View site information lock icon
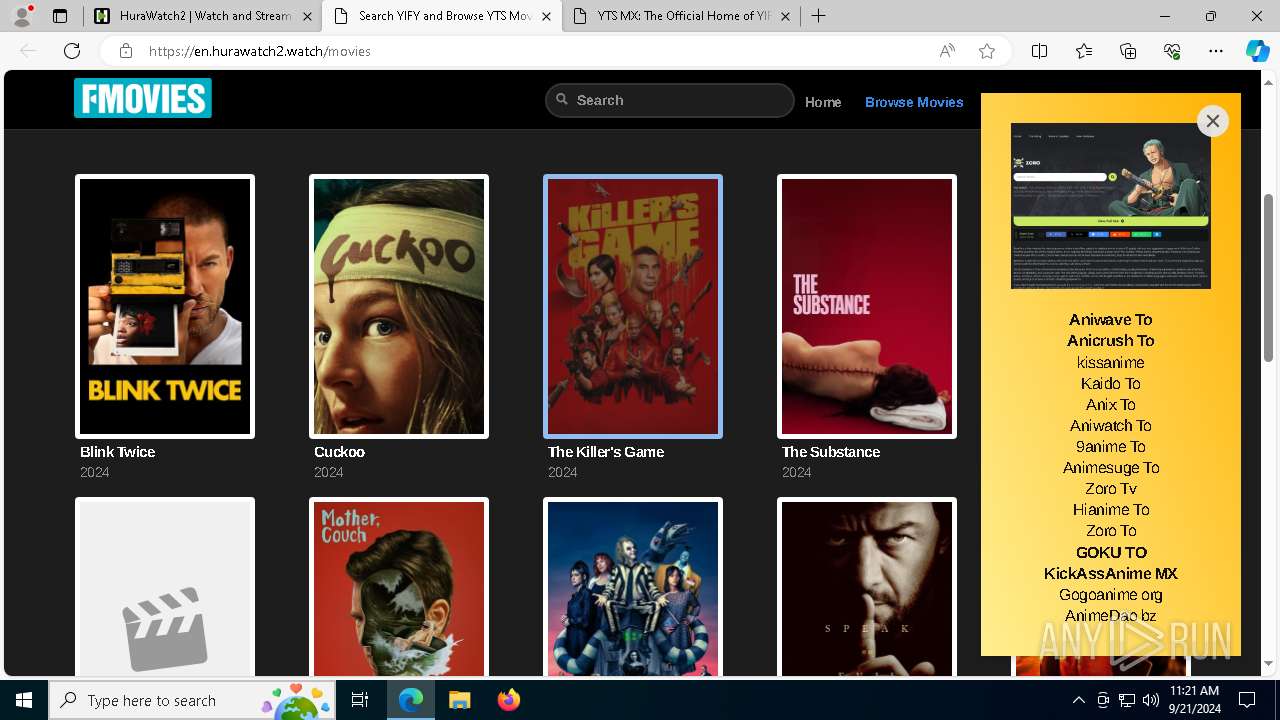The image size is (1280, 720). (x=125, y=51)
